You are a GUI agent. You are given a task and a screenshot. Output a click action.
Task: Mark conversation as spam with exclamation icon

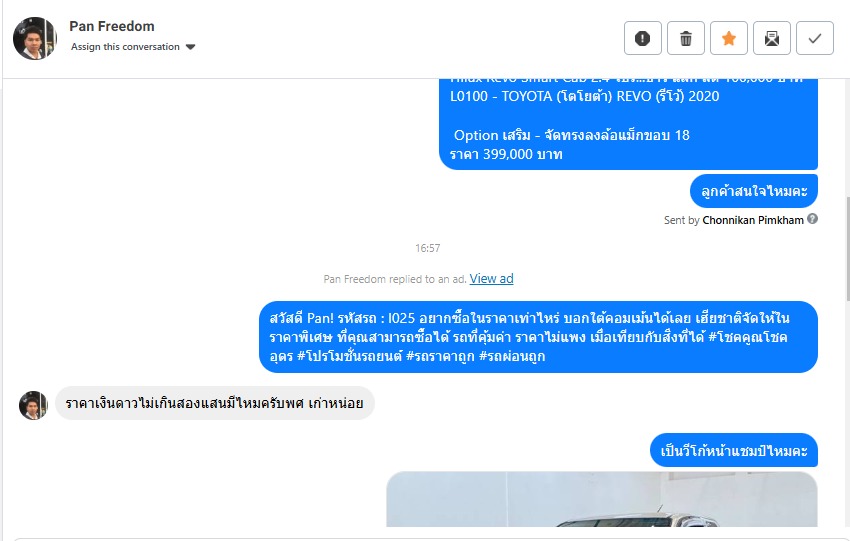click(x=642, y=38)
